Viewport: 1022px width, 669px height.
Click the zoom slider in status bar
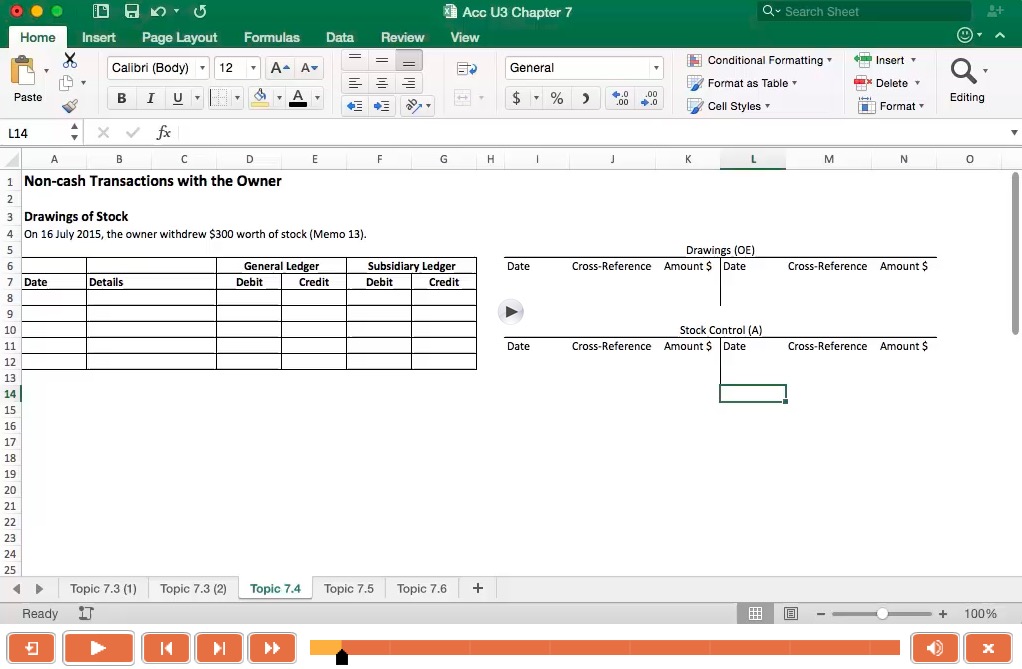click(881, 614)
